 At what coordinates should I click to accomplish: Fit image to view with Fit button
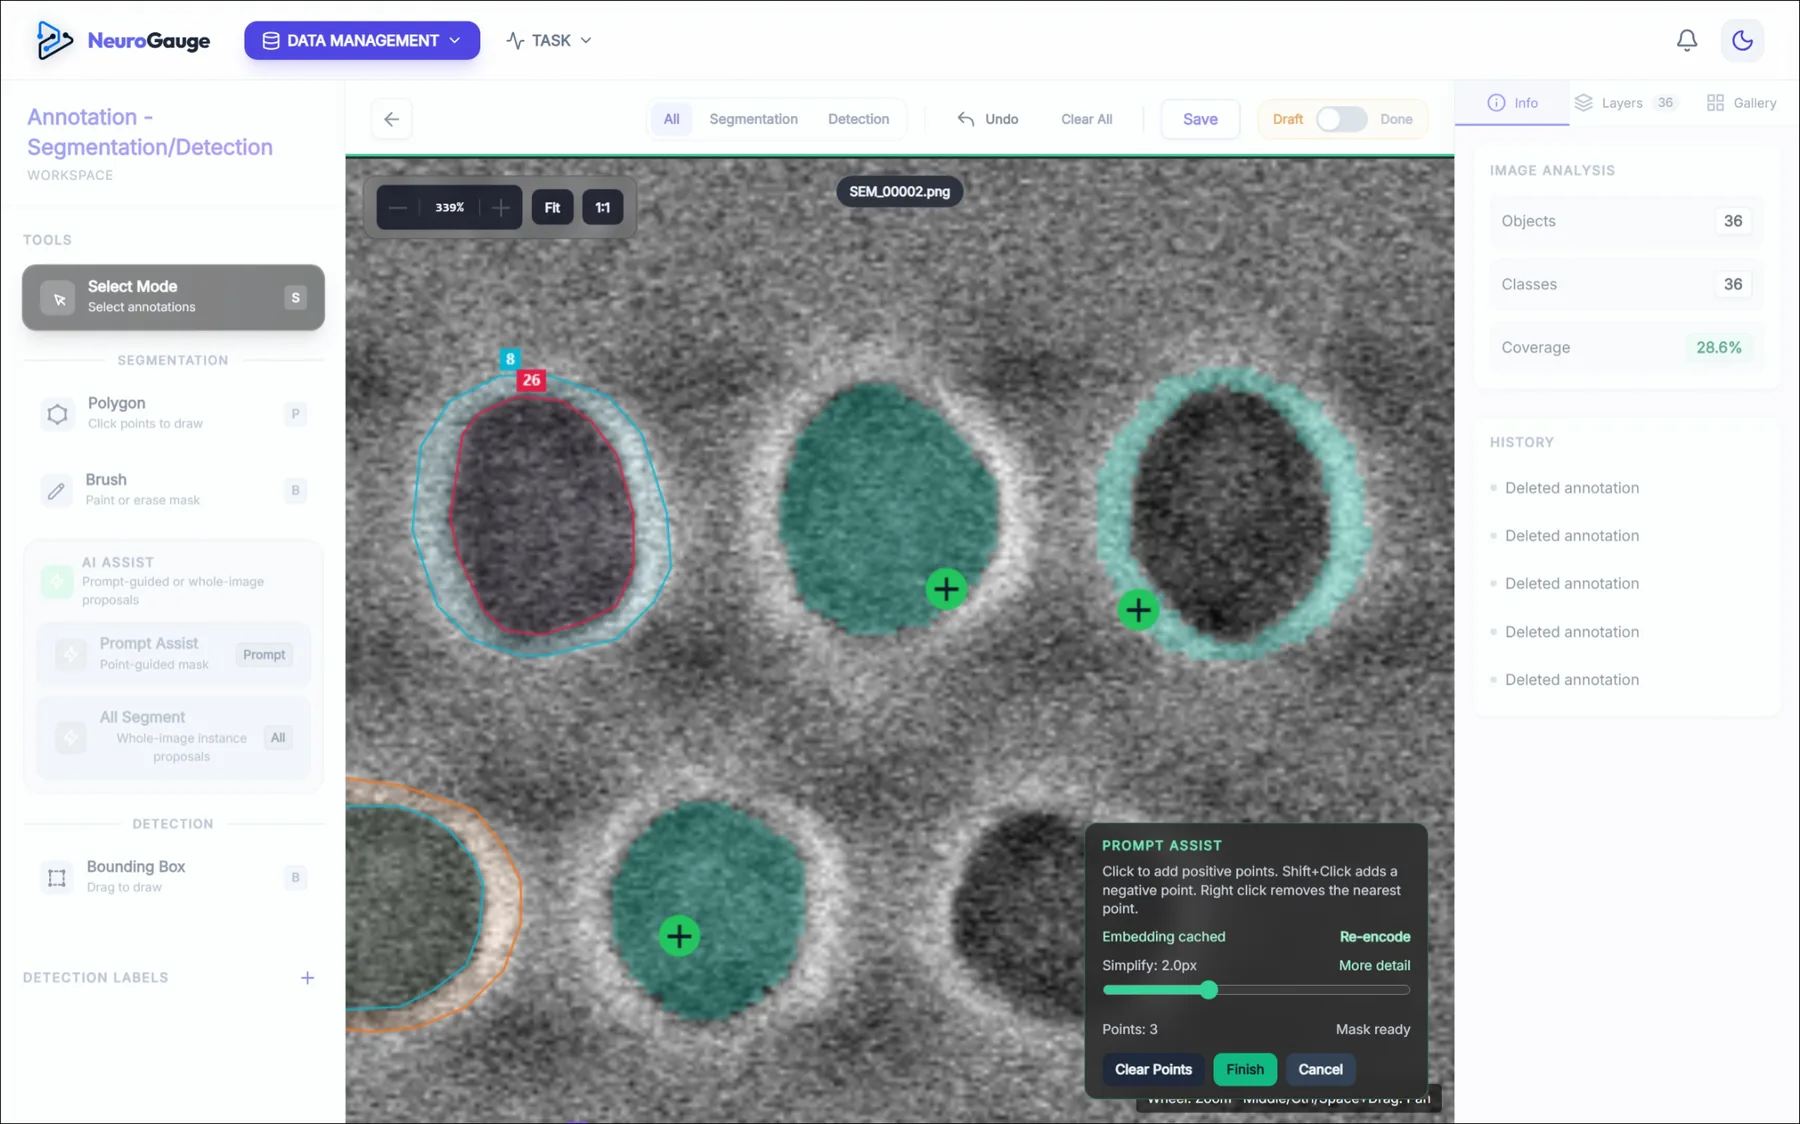coord(552,208)
